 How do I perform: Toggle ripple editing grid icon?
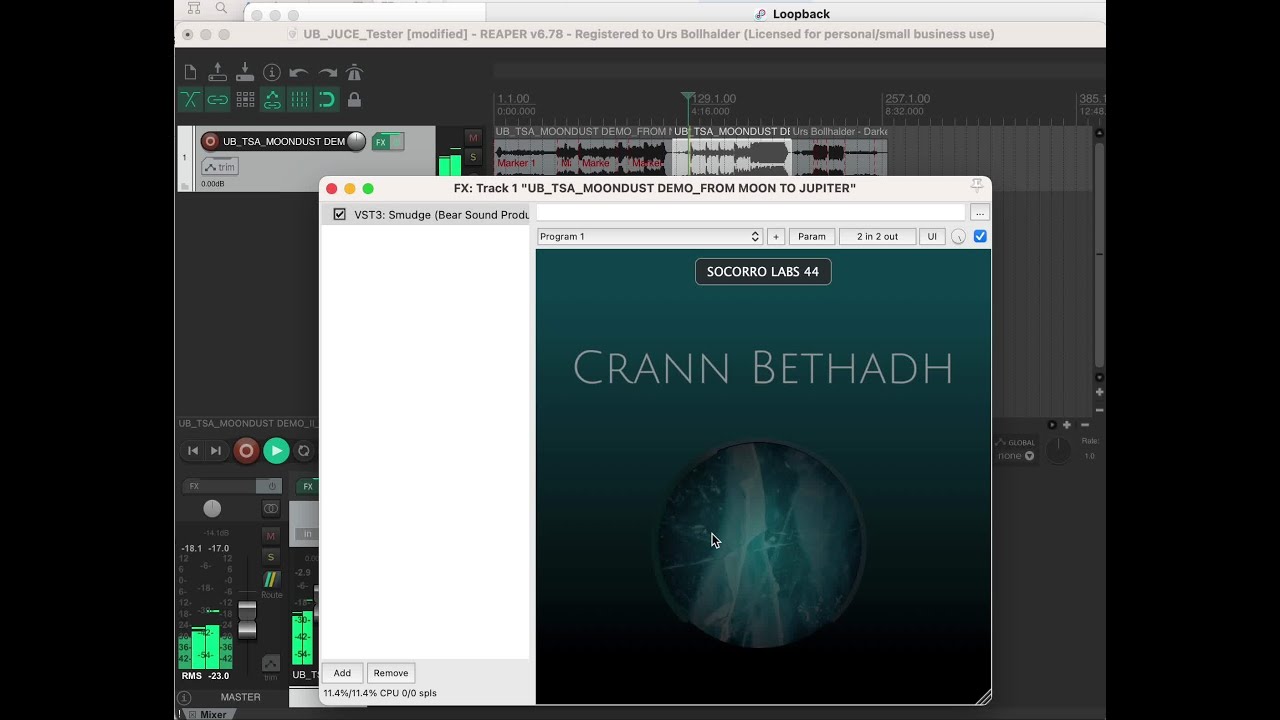245,100
